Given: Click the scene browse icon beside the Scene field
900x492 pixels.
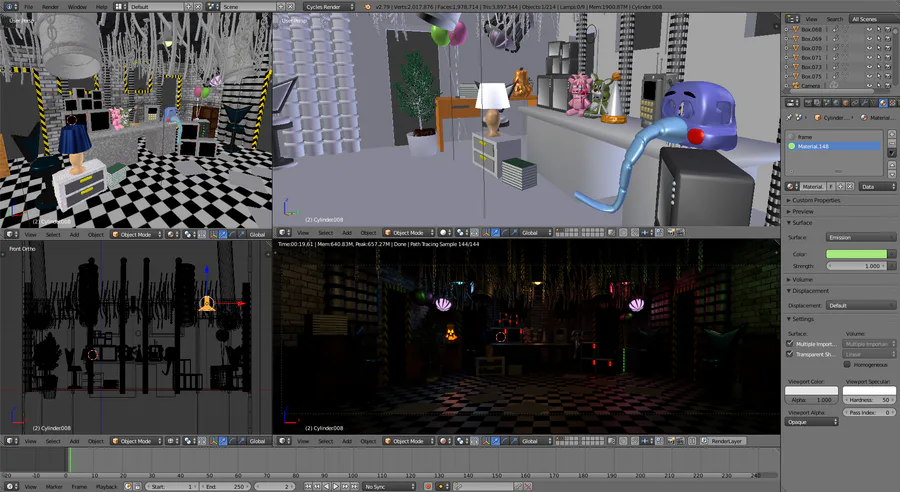Looking at the screenshot, I should tap(212, 7).
